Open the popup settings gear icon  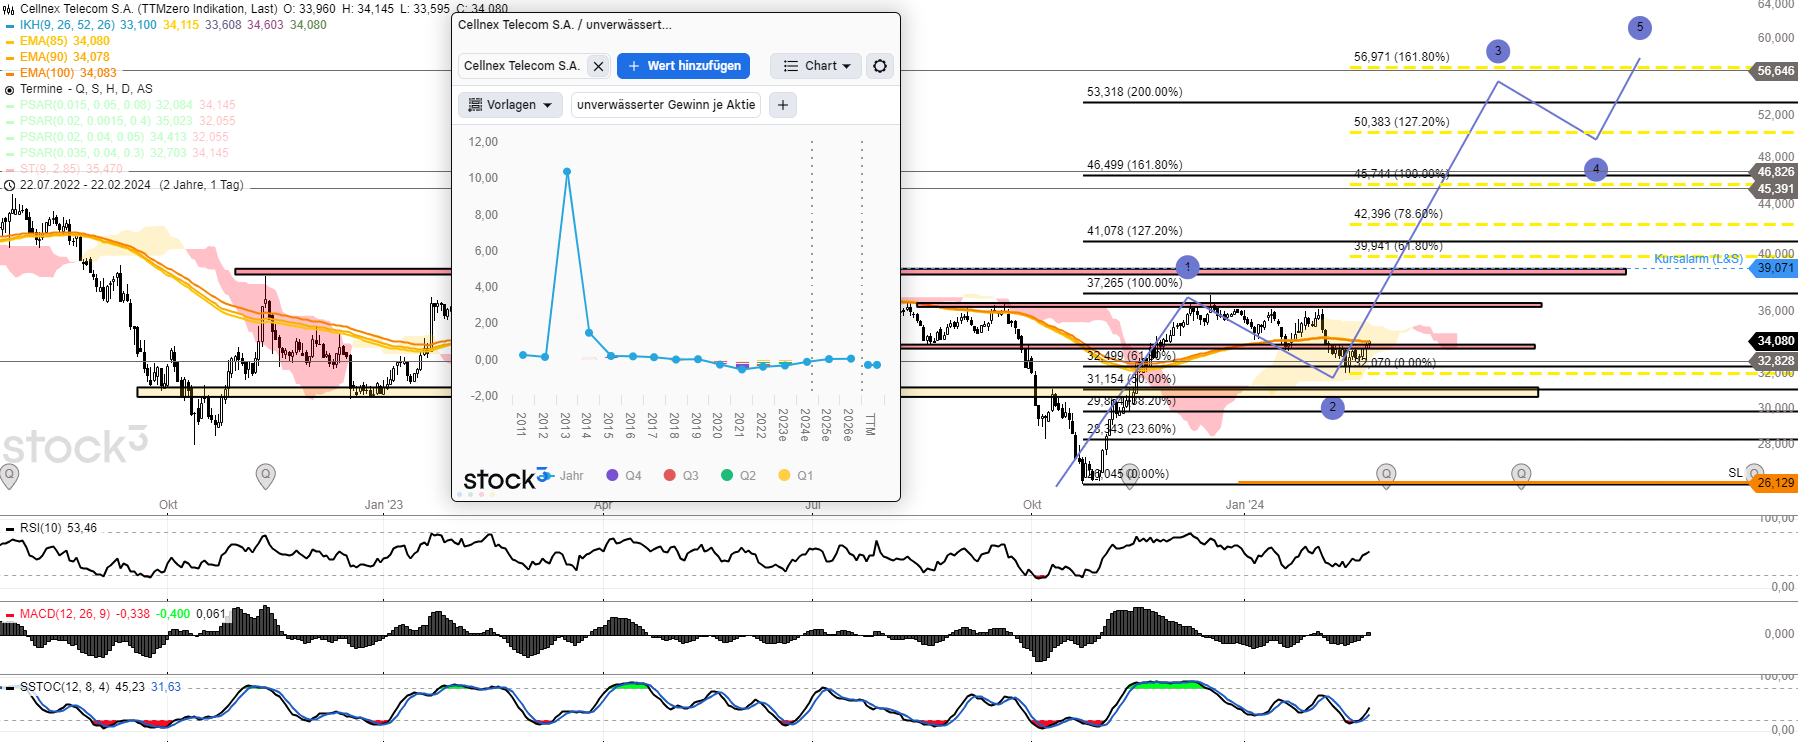tap(880, 66)
